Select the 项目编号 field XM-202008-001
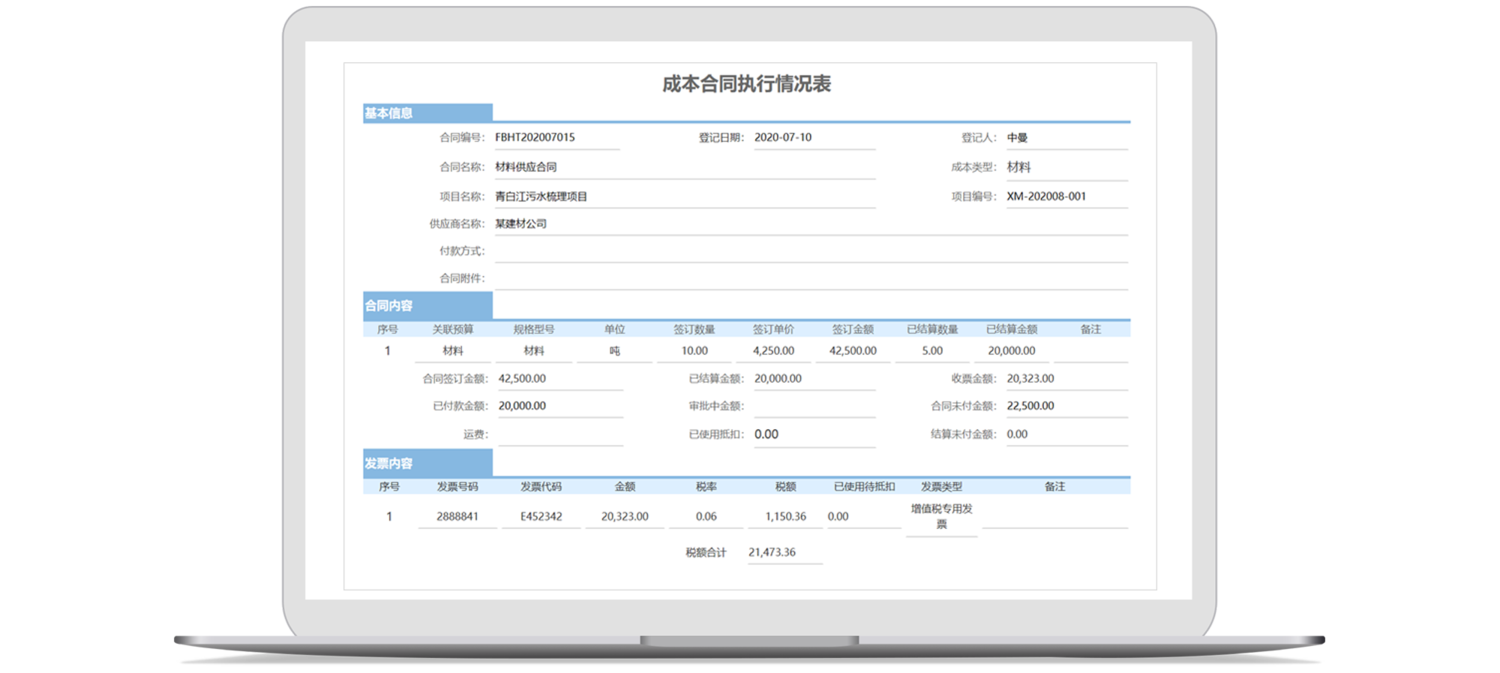Image resolution: width=1500 pixels, height=673 pixels. click(x=1065, y=197)
